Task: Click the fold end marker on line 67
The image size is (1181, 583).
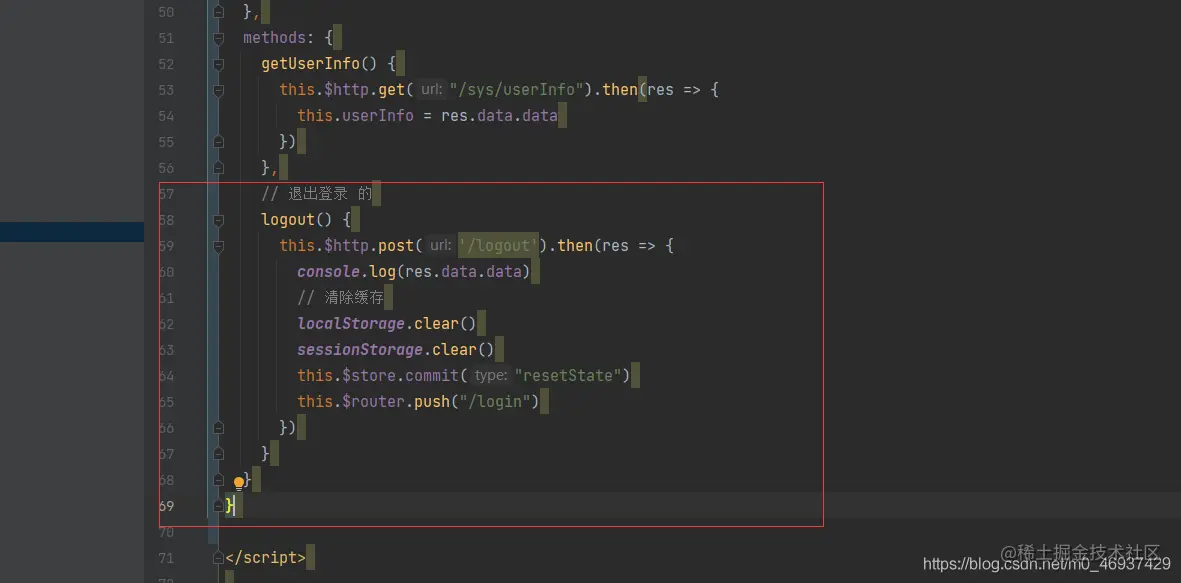Action: click(218, 453)
